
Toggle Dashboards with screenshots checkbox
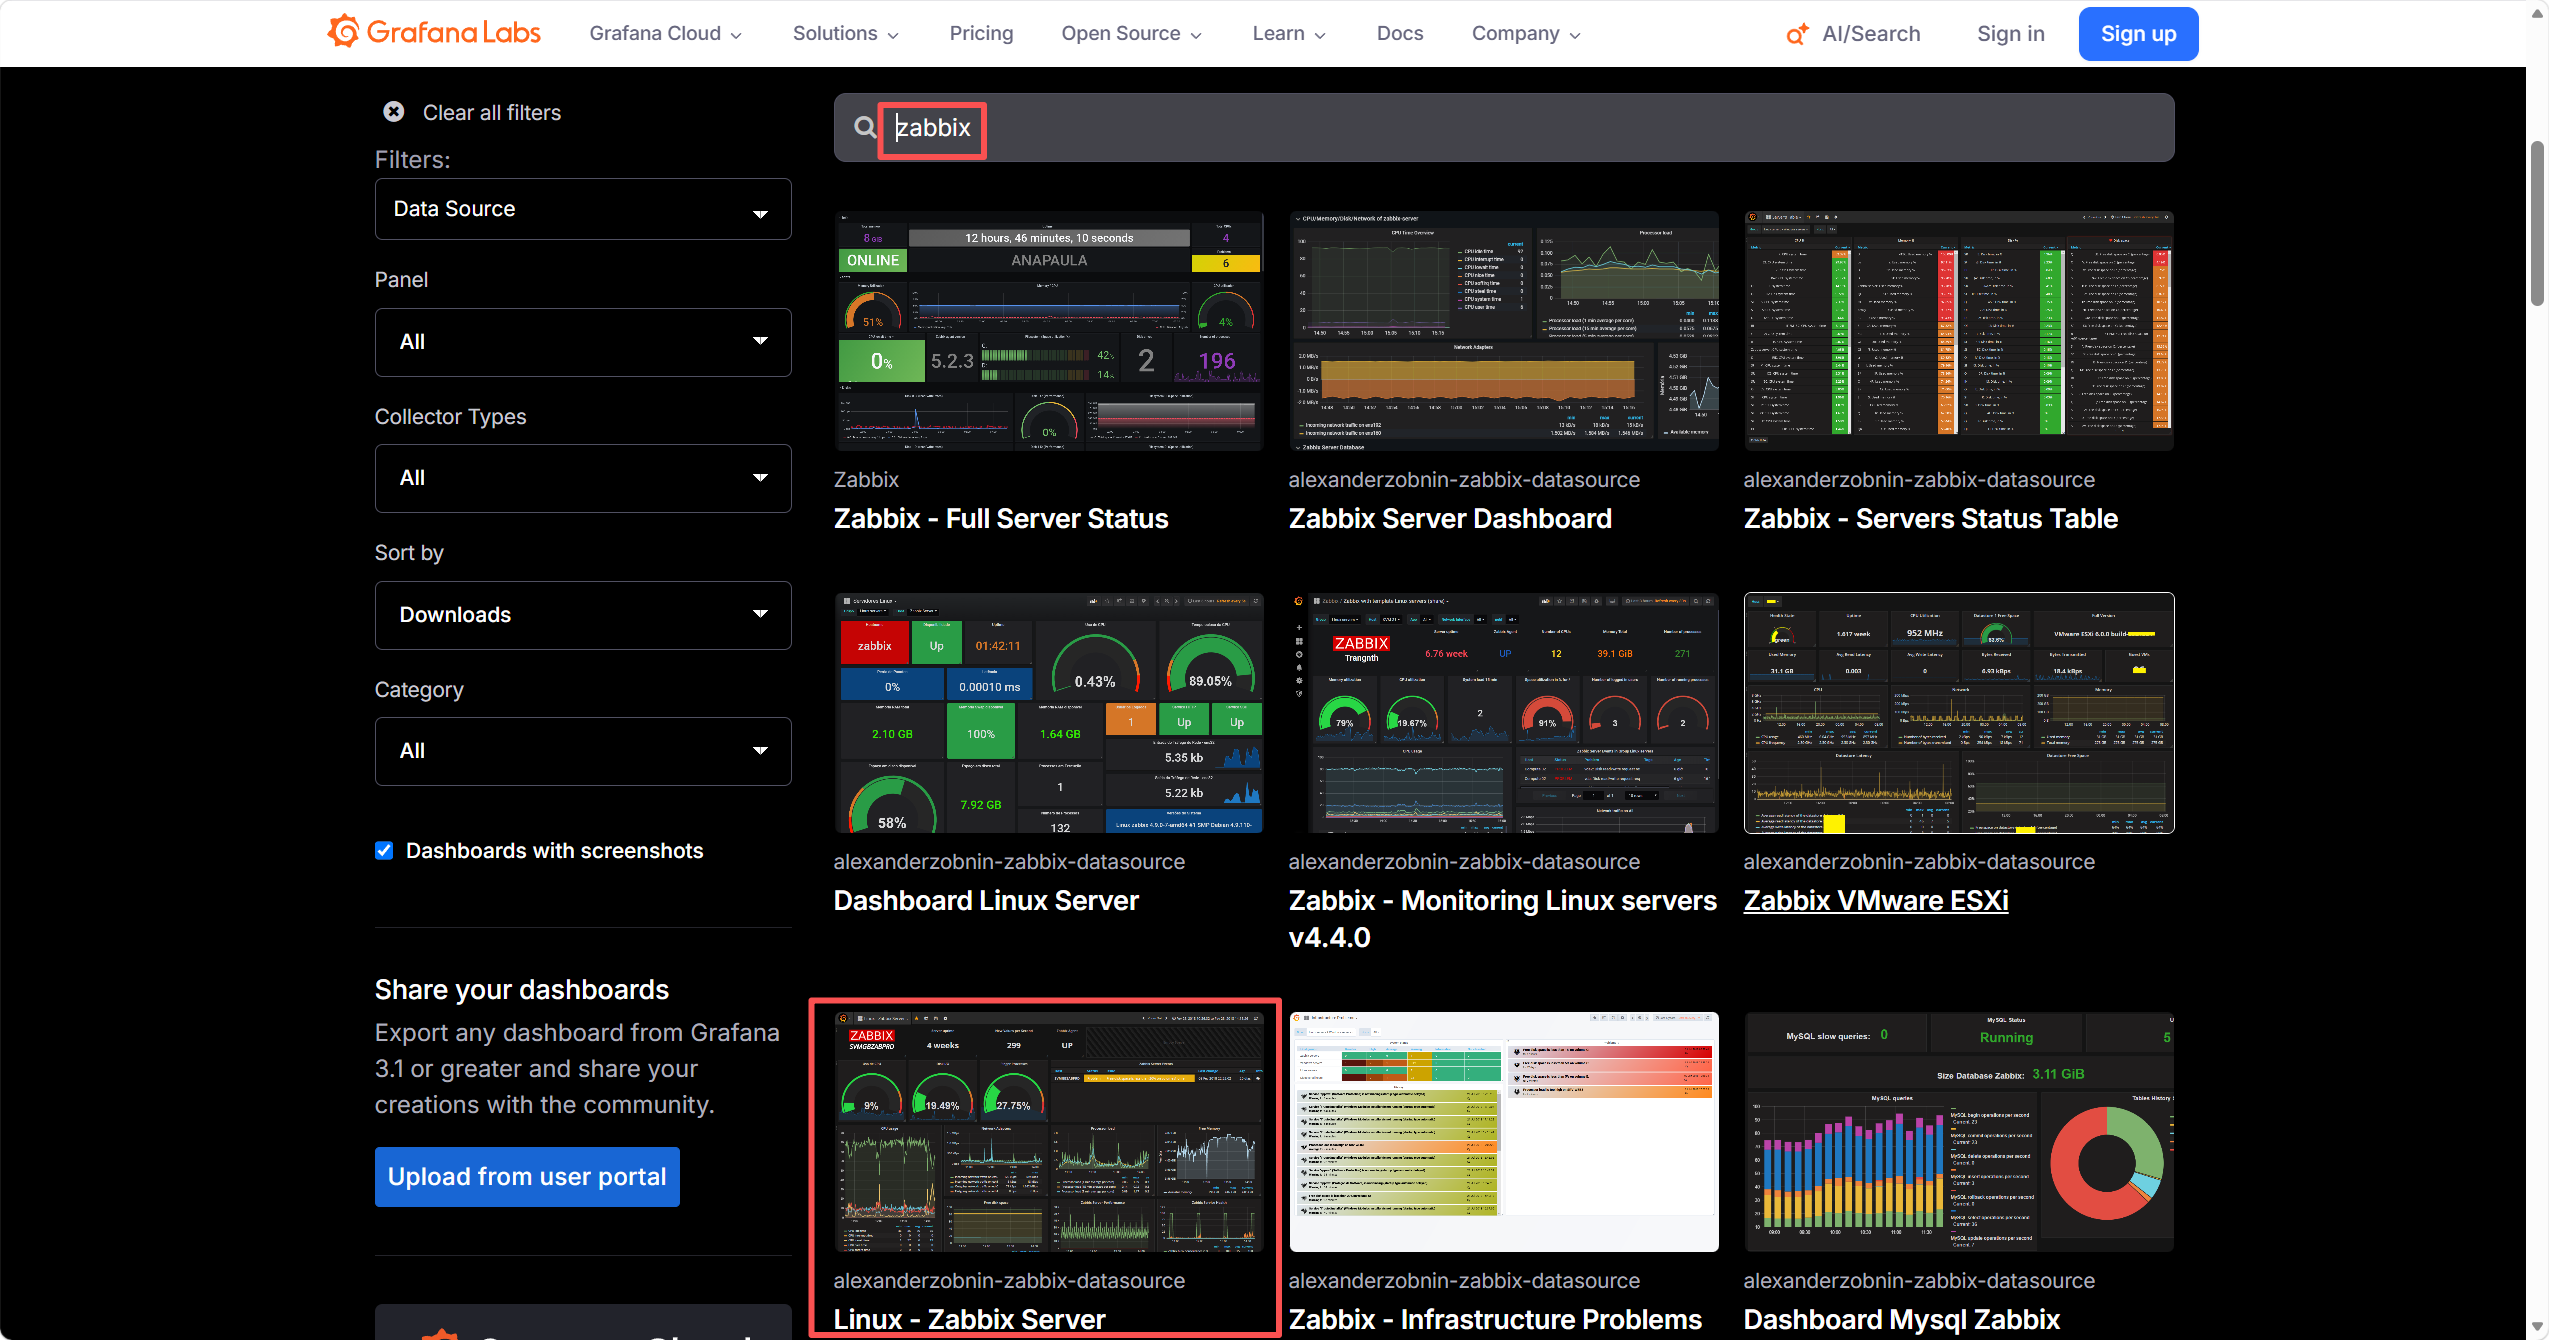(x=384, y=850)
